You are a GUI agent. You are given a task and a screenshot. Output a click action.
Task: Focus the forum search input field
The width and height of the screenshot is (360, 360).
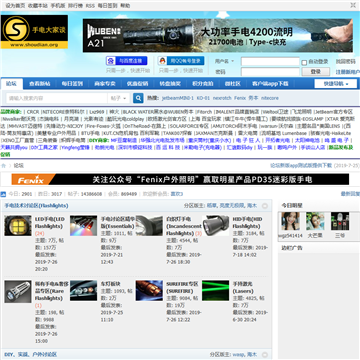(x=57, y=98)
